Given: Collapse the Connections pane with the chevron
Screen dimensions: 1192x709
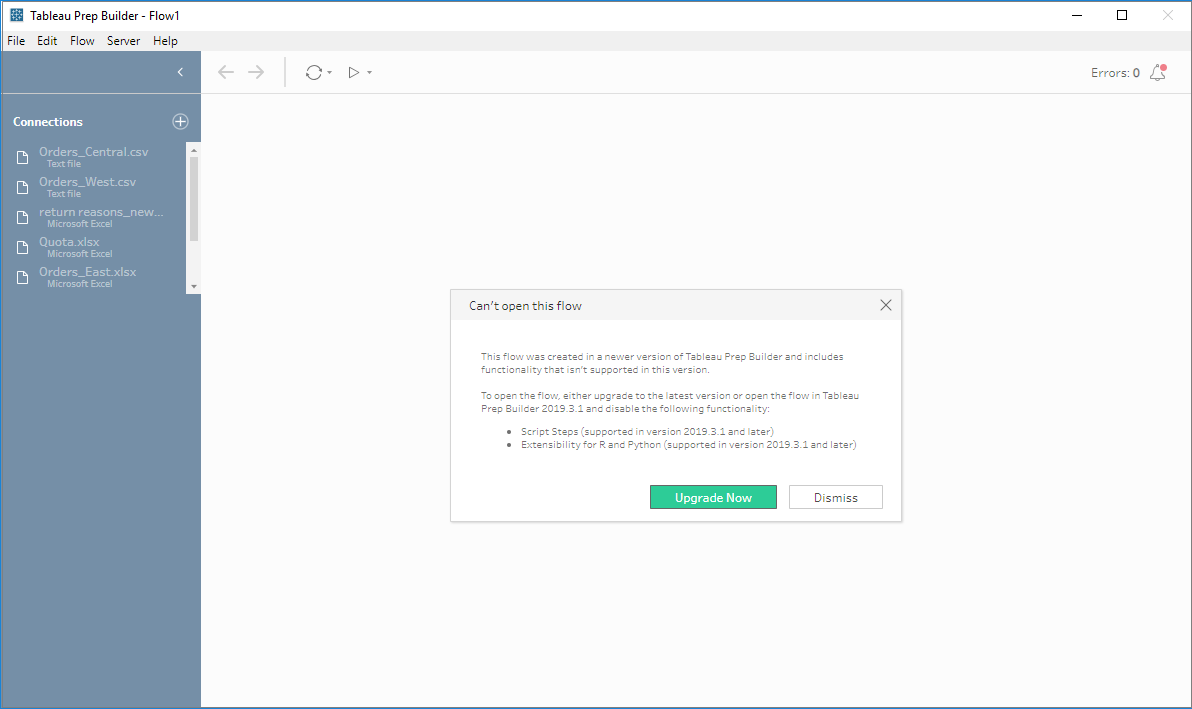Looking at the screenshot, I should (x=180, y=72).
